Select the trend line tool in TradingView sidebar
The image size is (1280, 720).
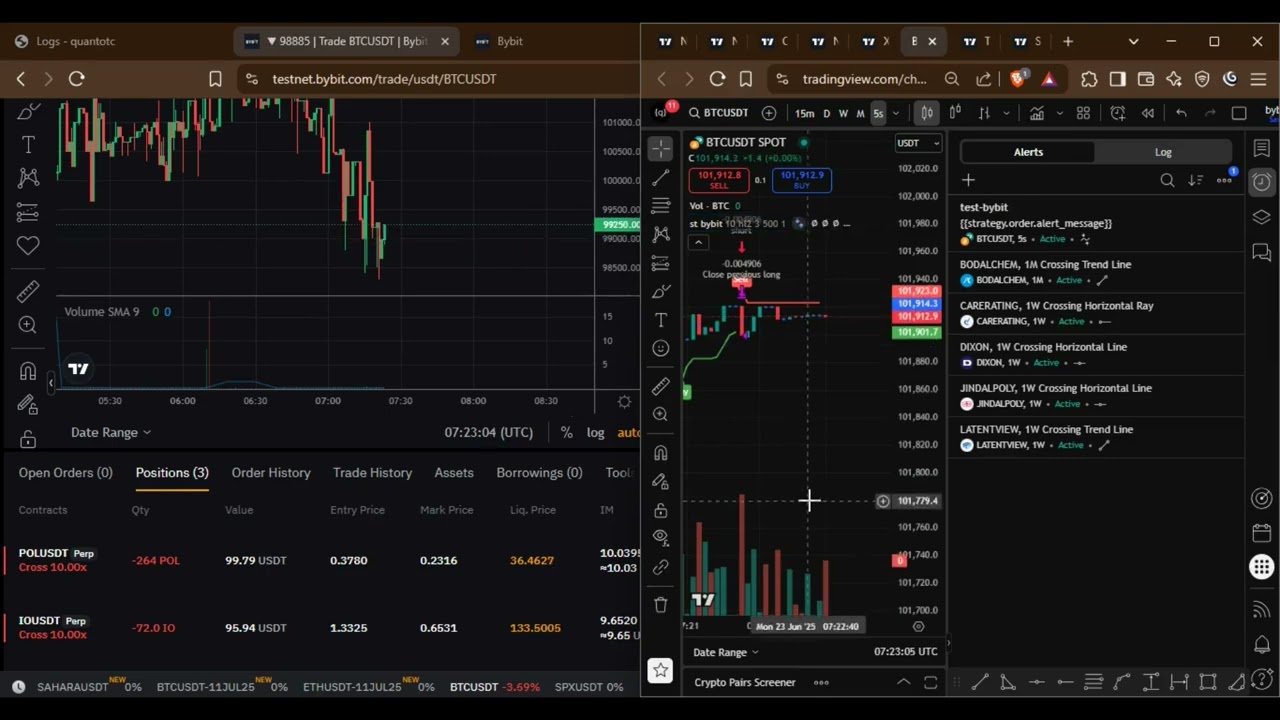tap(660, 178)
